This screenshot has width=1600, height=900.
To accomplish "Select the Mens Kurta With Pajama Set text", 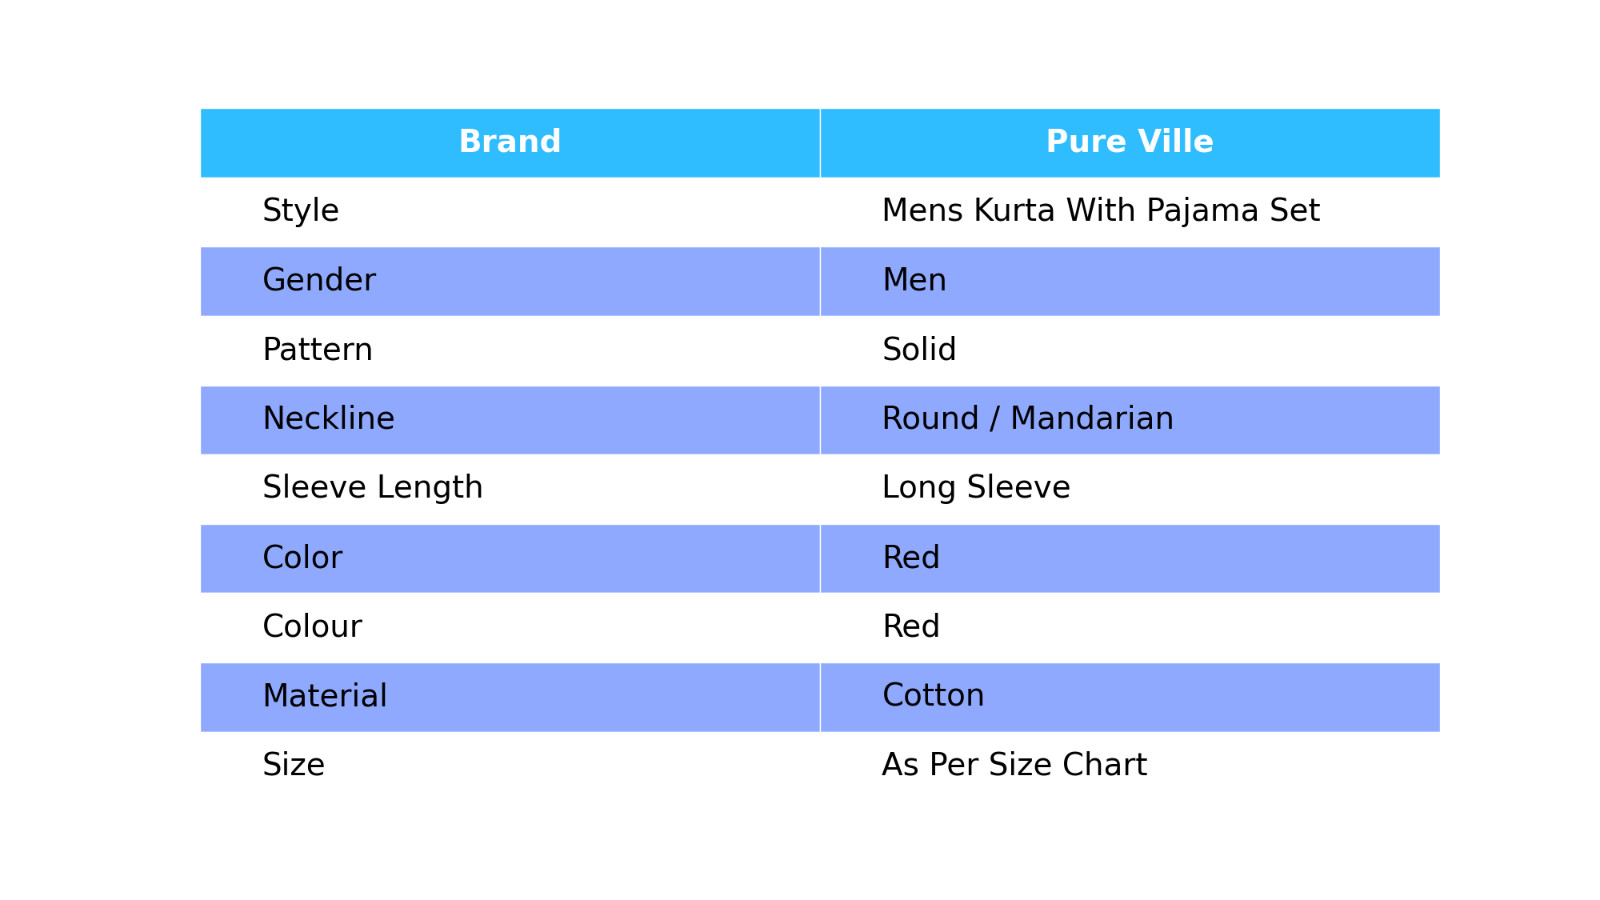I will 1100,211.
